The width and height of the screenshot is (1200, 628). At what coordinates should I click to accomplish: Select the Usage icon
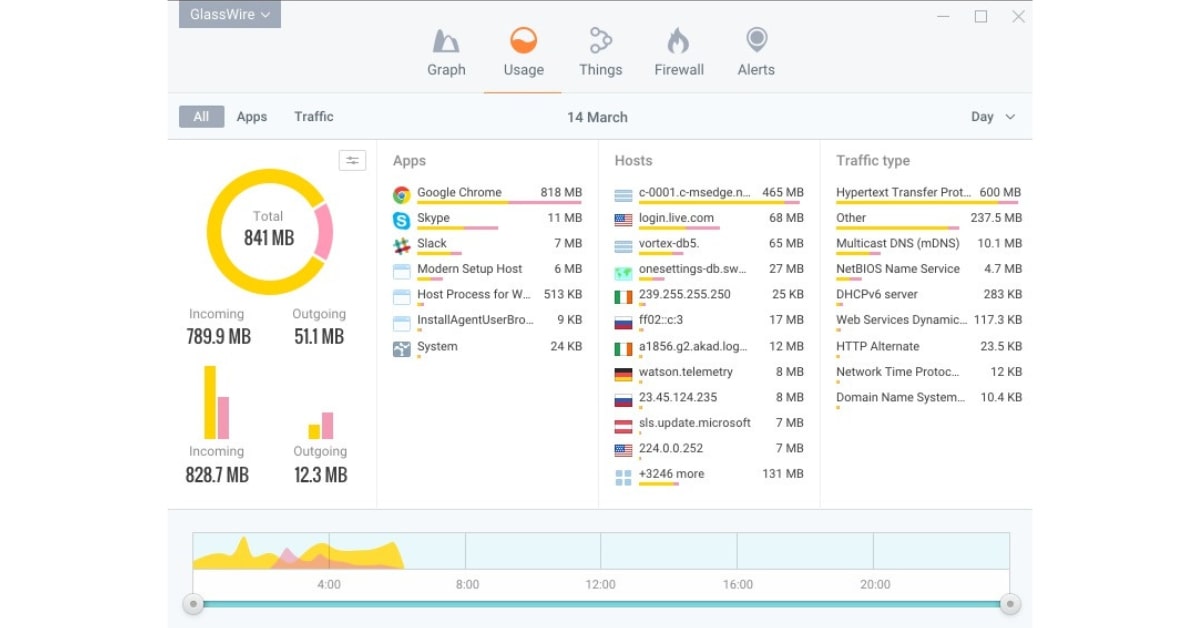[523, 41]
